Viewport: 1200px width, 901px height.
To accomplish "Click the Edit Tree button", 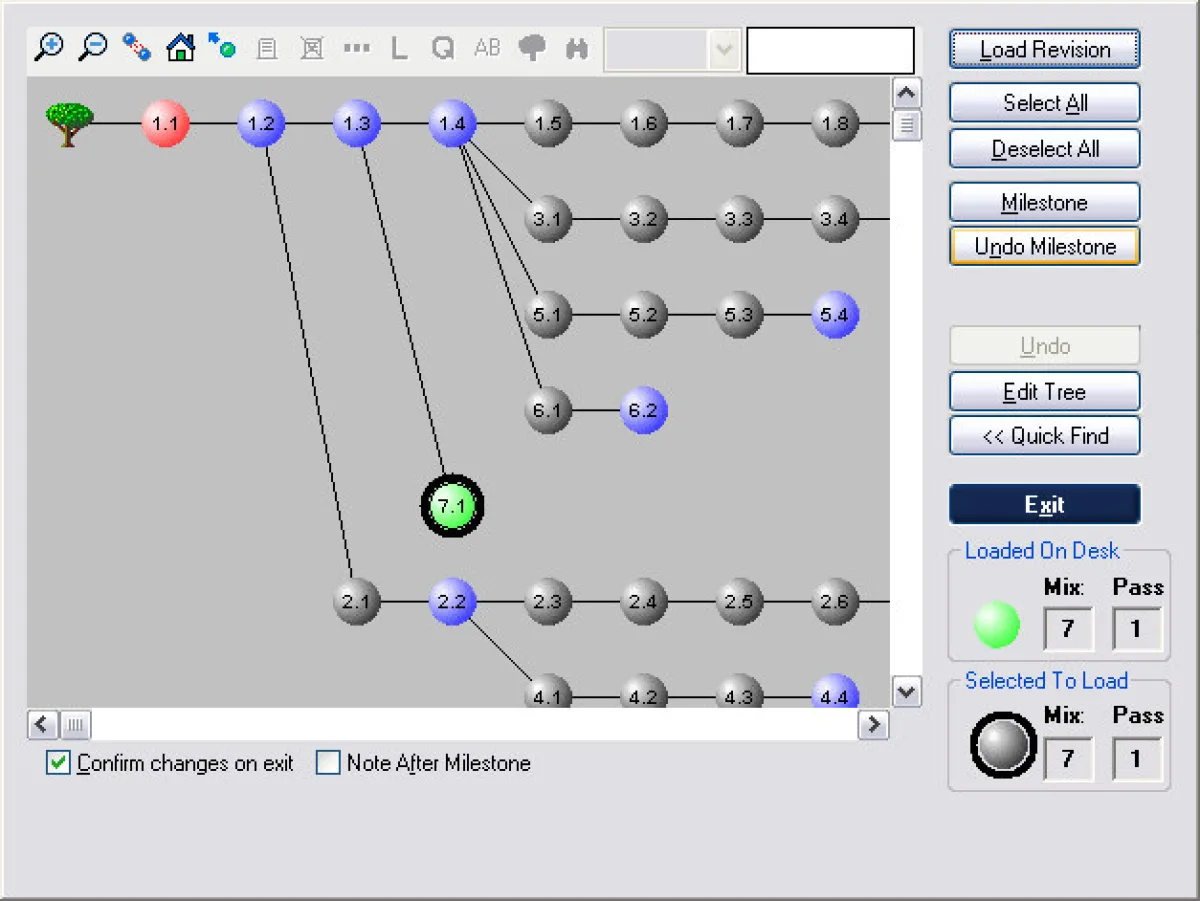I will [1045, 392].
